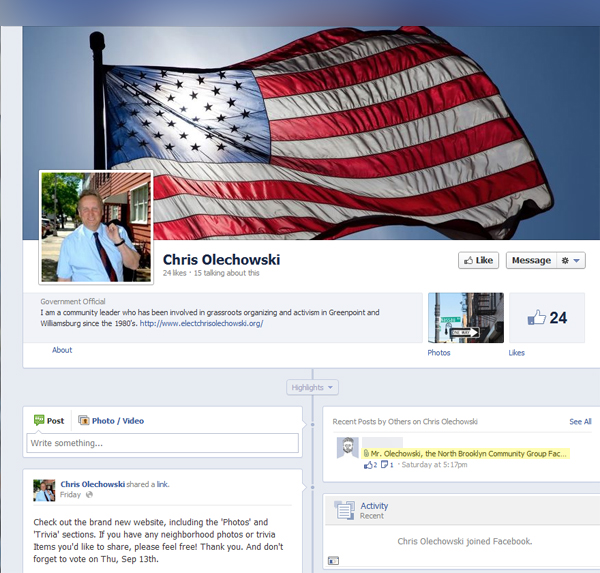Click the globe privacy icon next to Friday
Viewport: 600px width, 573px height.
[89, 494]
